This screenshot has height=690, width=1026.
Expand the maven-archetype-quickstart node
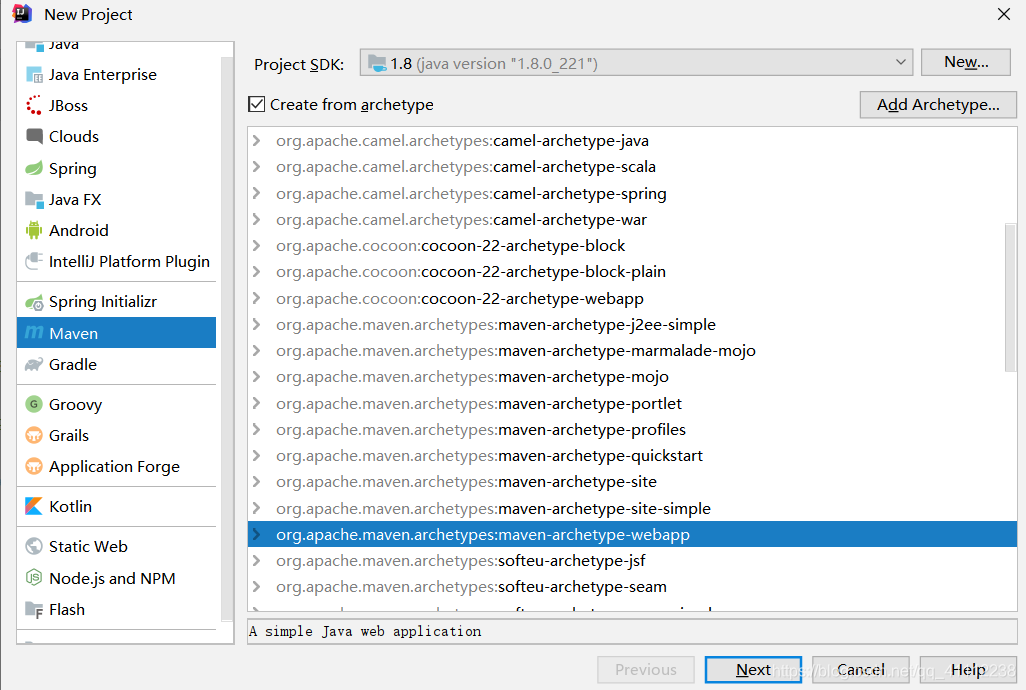(x=256, y=455)
